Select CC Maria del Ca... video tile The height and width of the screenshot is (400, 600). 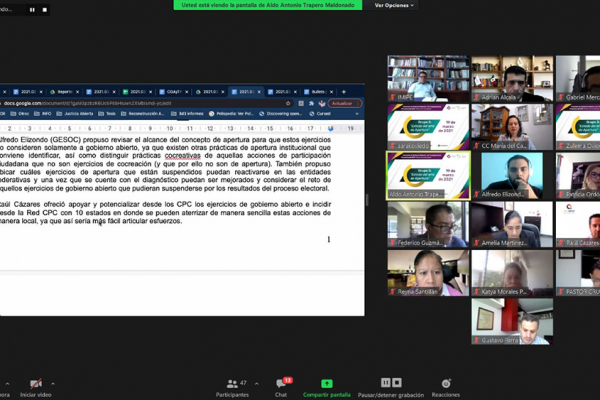coord(512,127)
